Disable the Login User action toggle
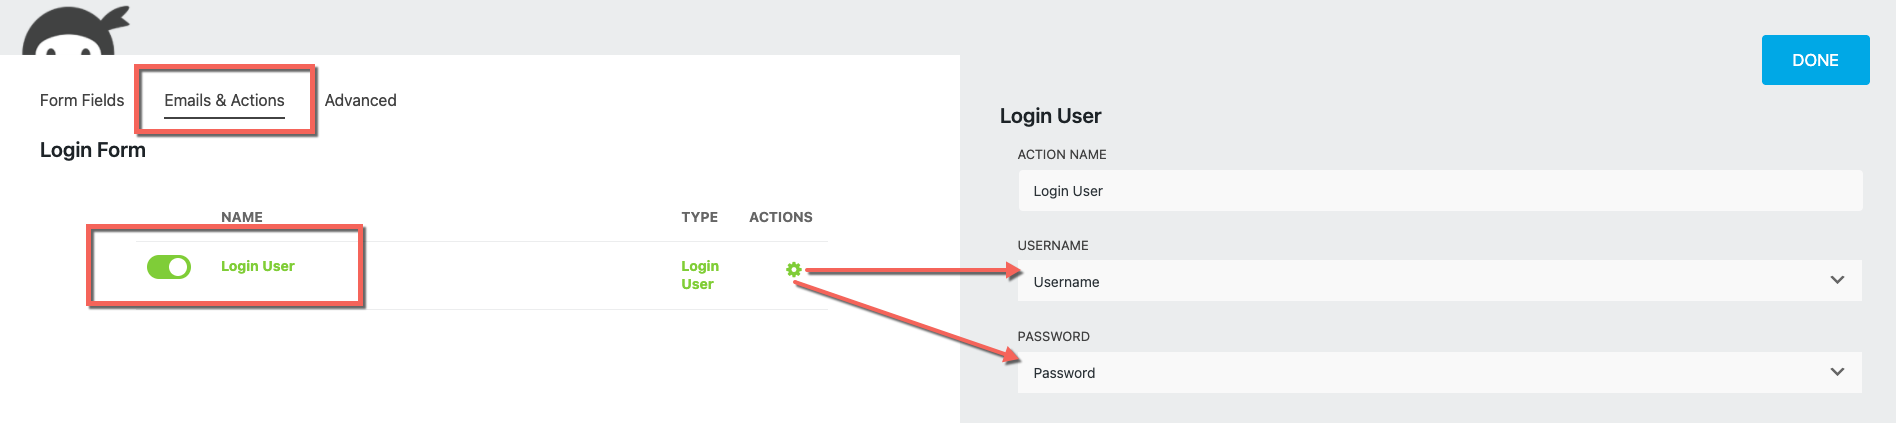 click(169, 267)
